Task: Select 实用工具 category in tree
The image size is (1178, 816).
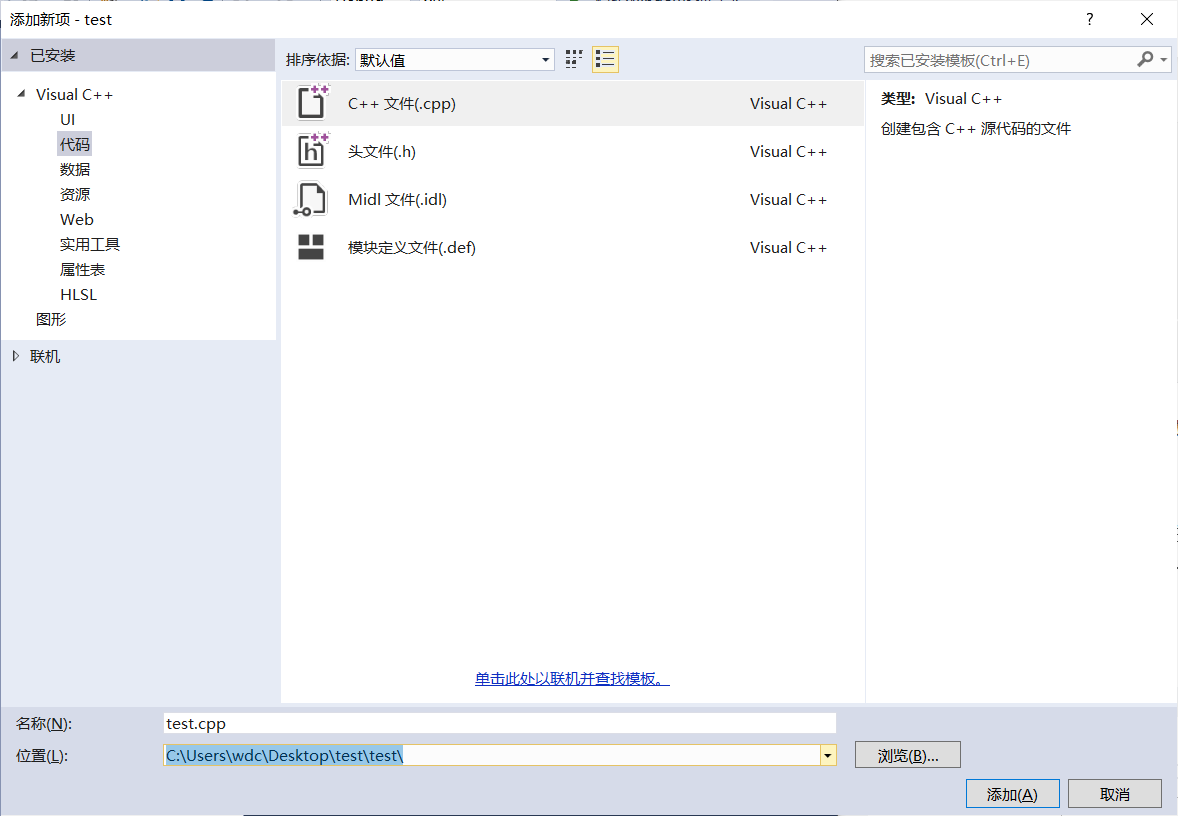Action: (x=89, y=244)
